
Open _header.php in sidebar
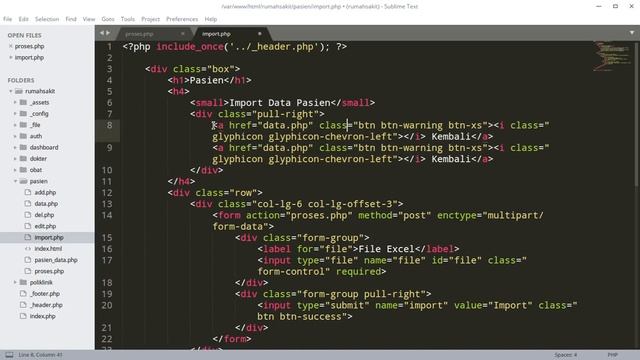click(46, 305)
